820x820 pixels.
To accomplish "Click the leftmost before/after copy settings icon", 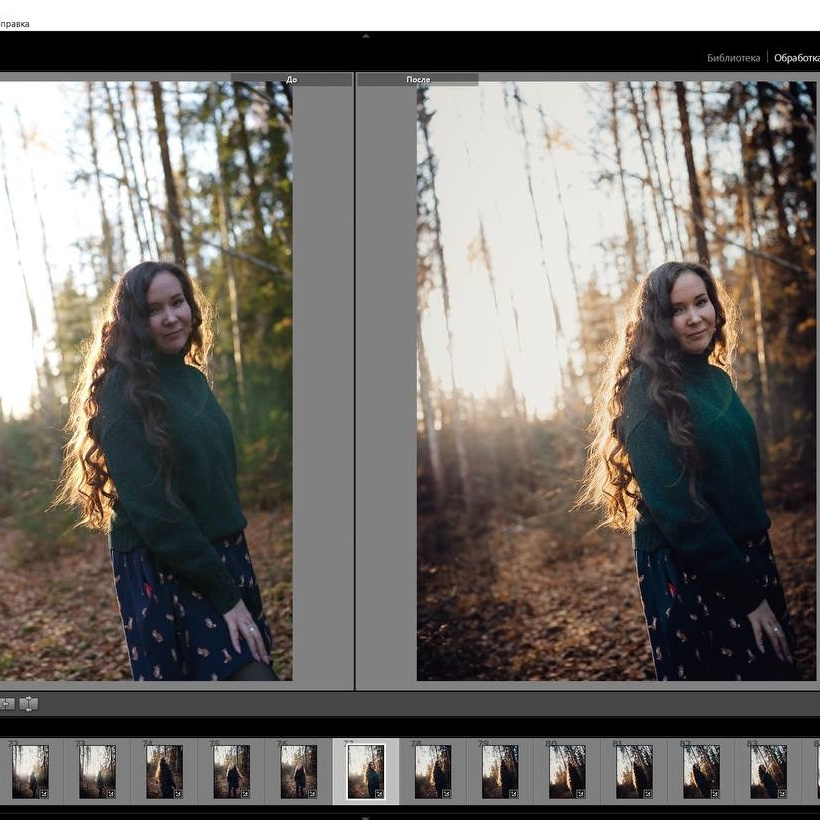I will pyautogui.click(x=6, y=704).
